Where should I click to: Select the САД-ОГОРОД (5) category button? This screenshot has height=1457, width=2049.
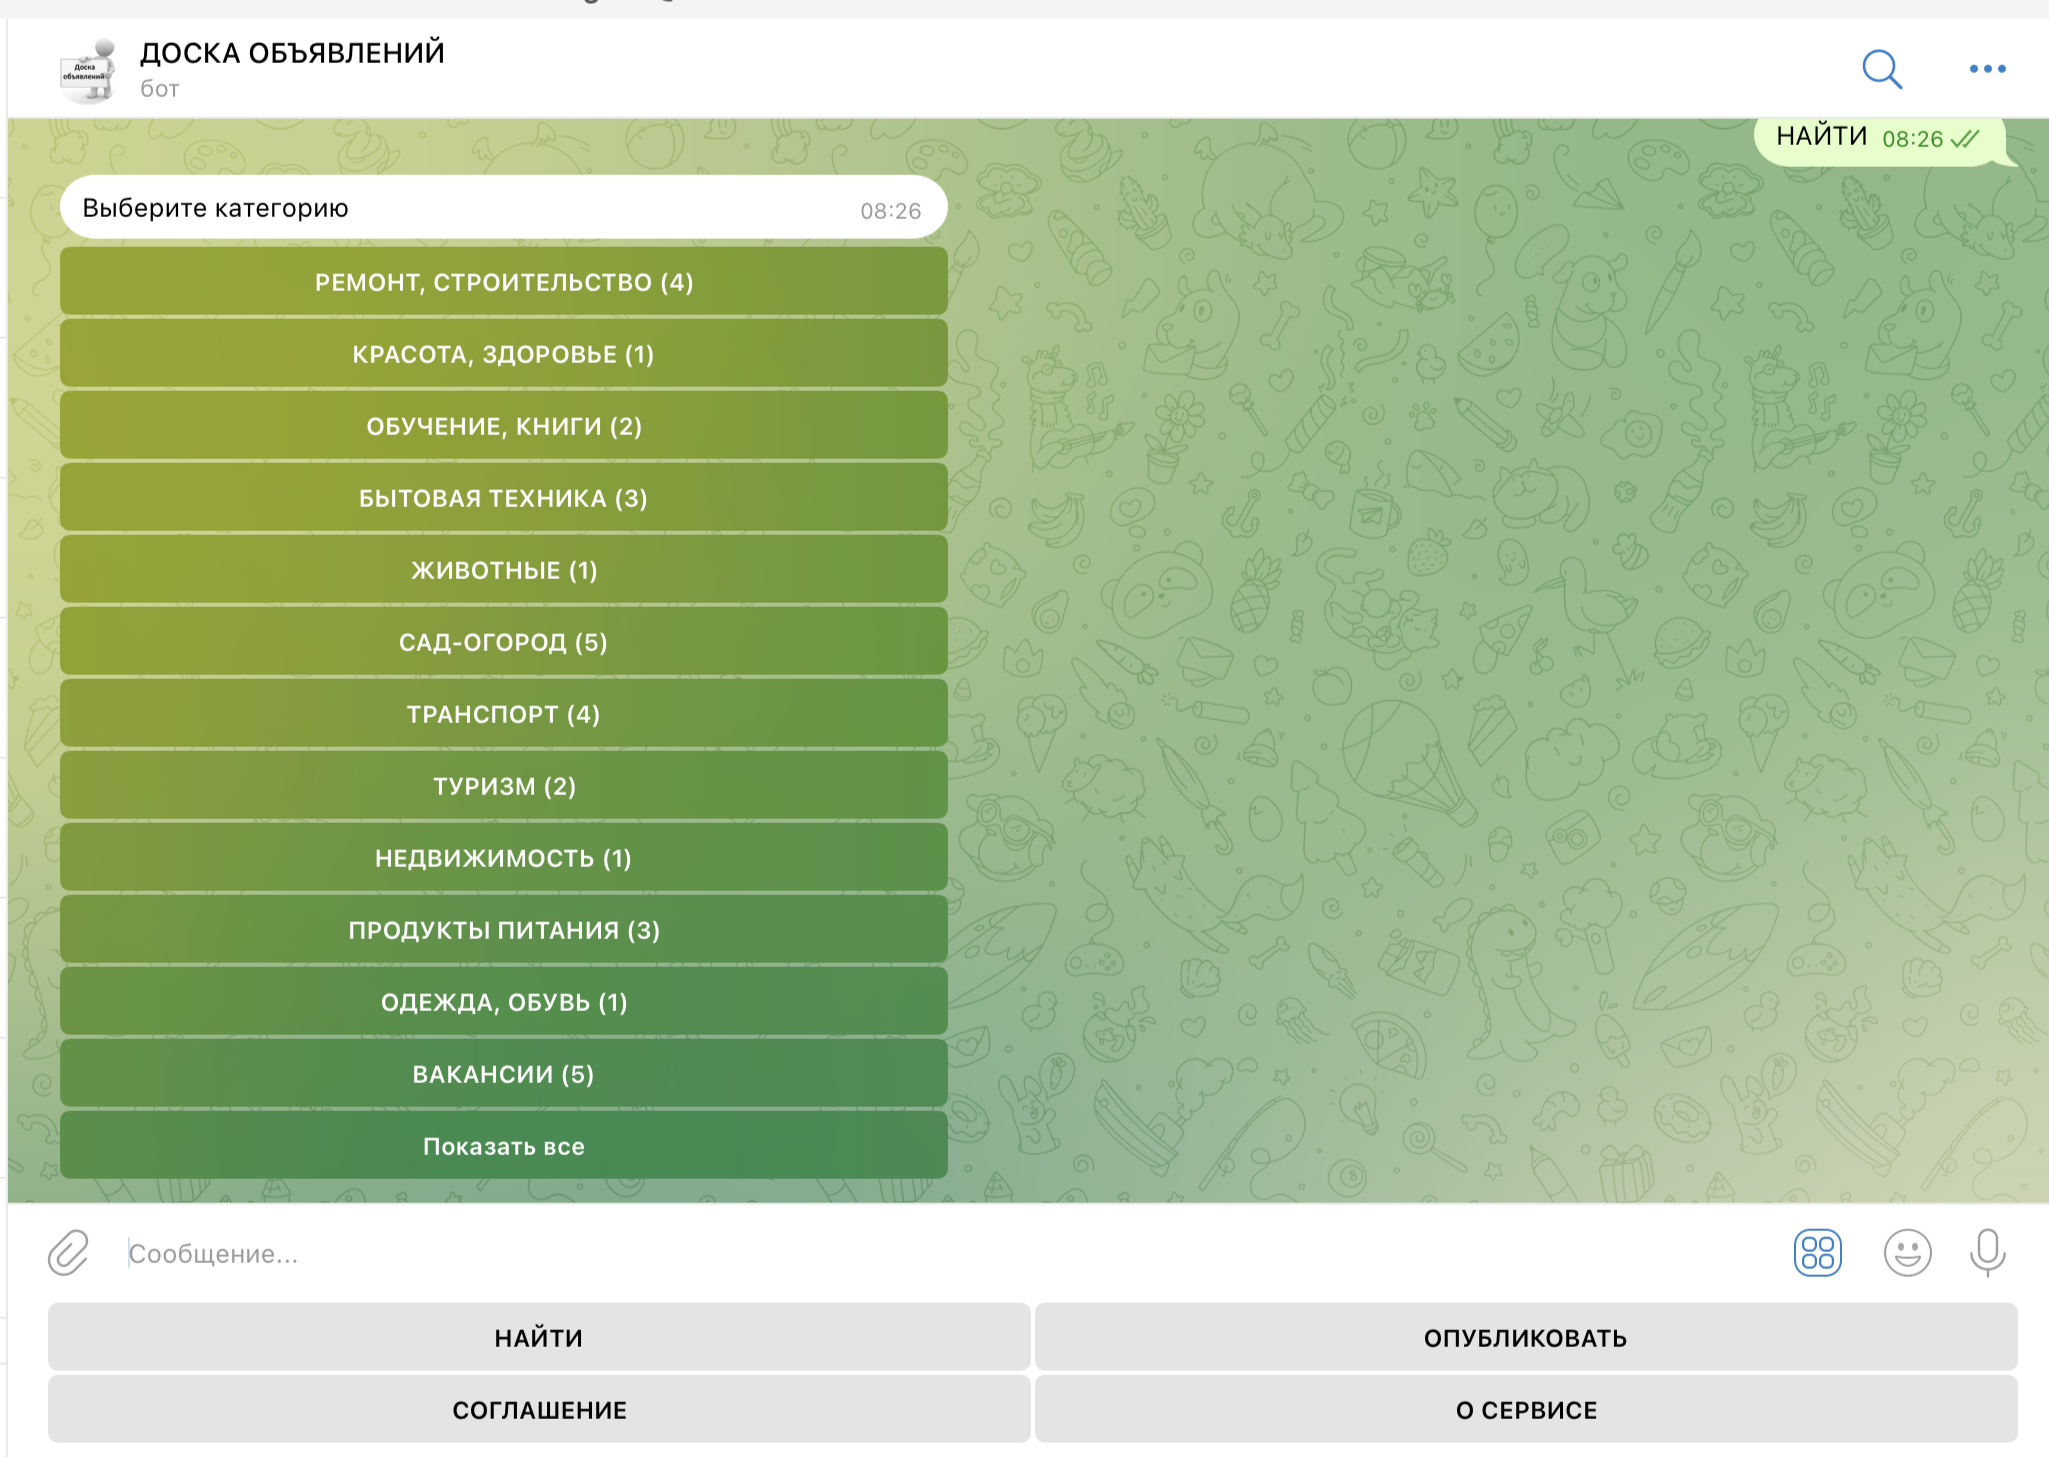503,642
